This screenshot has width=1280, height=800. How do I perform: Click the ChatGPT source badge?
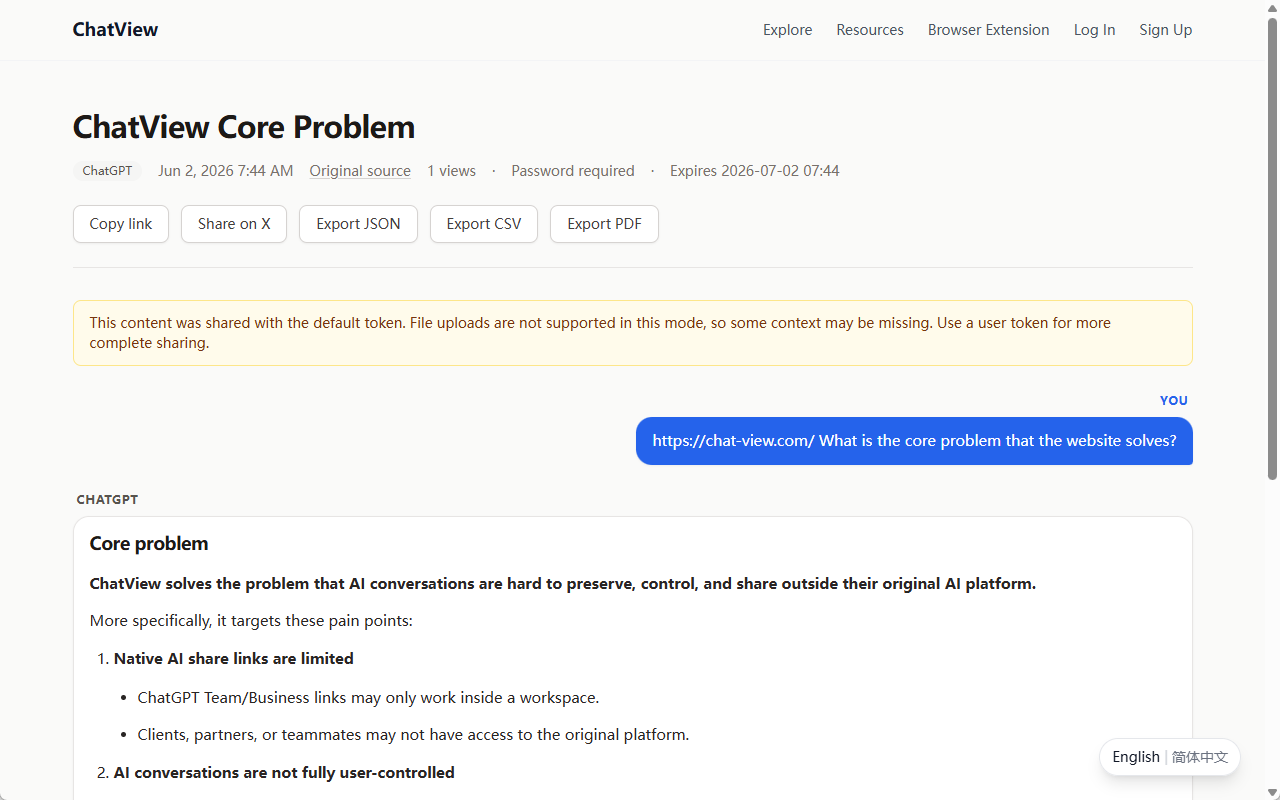pos(107,171)
